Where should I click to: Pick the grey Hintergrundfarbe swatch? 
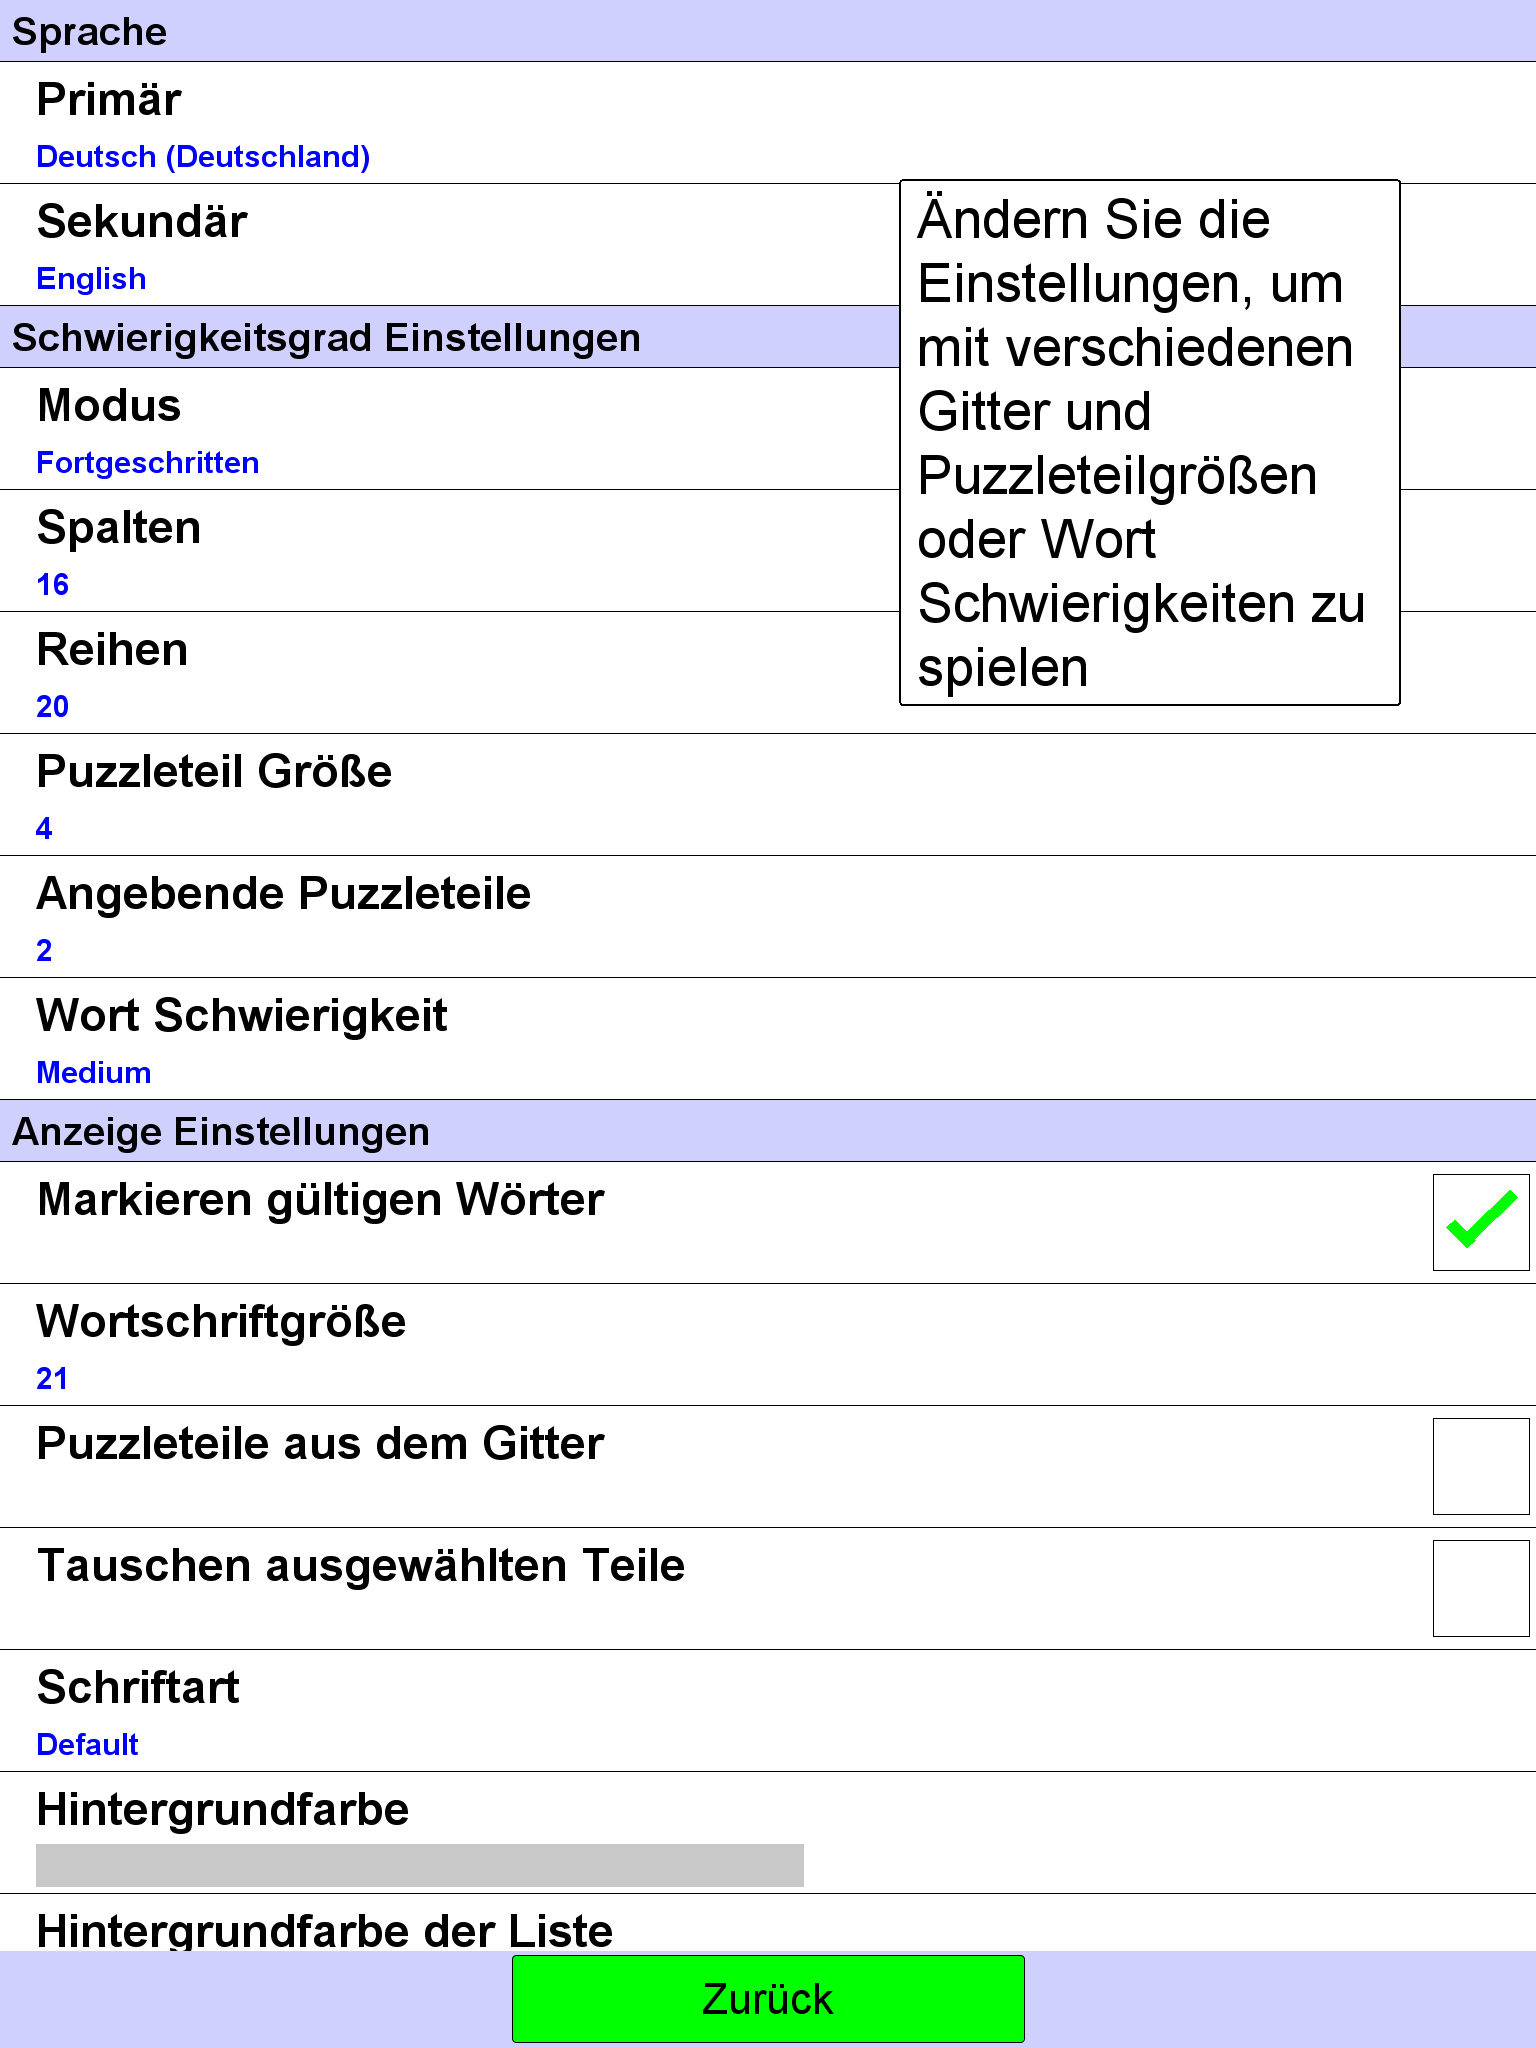[420, 1865]
